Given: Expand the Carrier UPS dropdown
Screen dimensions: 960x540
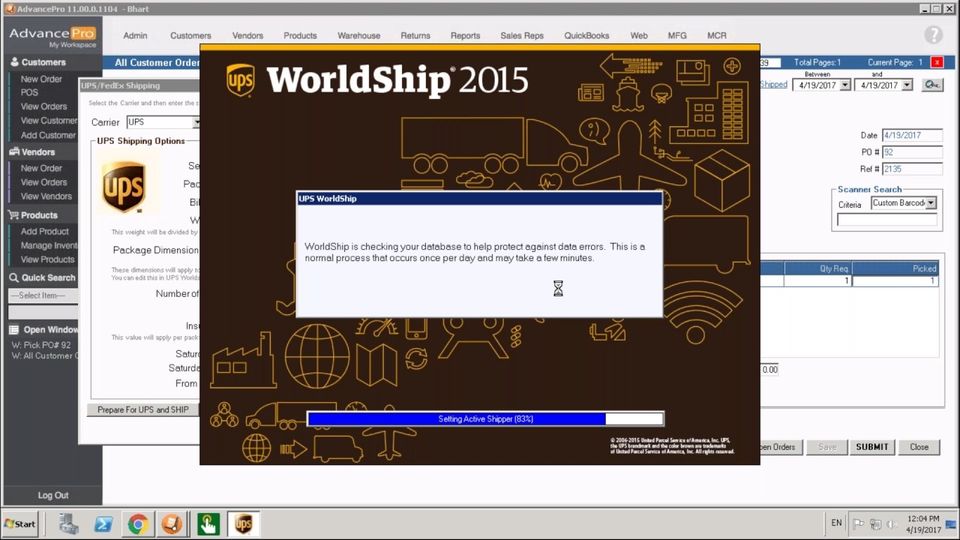Looking at the screenshot, I should (x=195, y=122).
